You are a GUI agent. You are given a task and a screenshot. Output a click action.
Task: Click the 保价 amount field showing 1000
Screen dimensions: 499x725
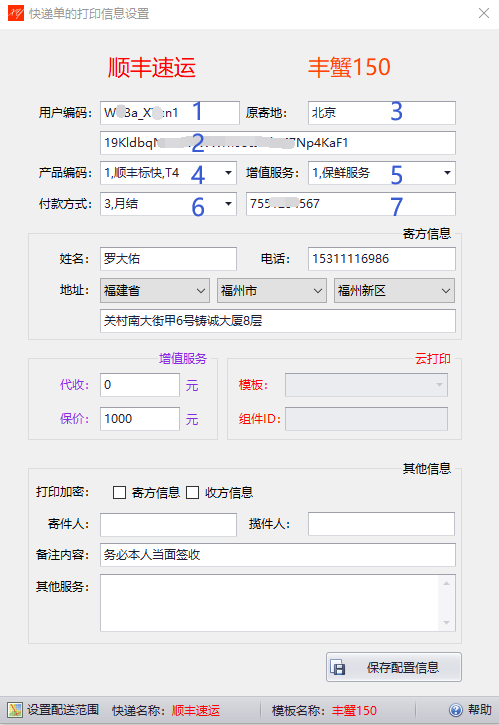140,419
